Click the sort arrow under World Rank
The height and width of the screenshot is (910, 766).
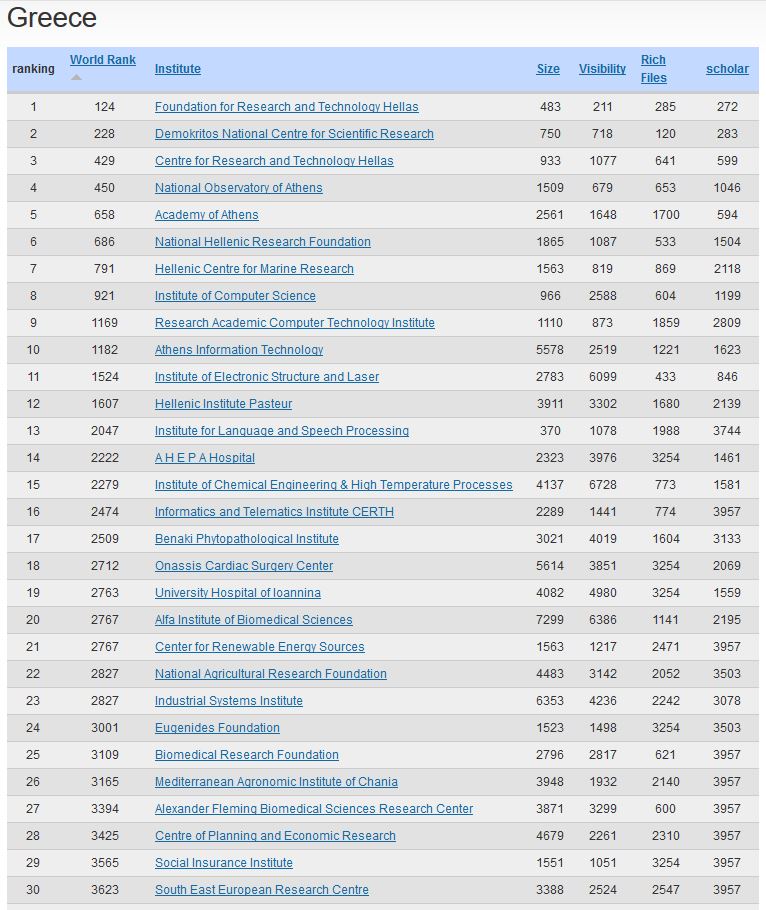(76, 78)
